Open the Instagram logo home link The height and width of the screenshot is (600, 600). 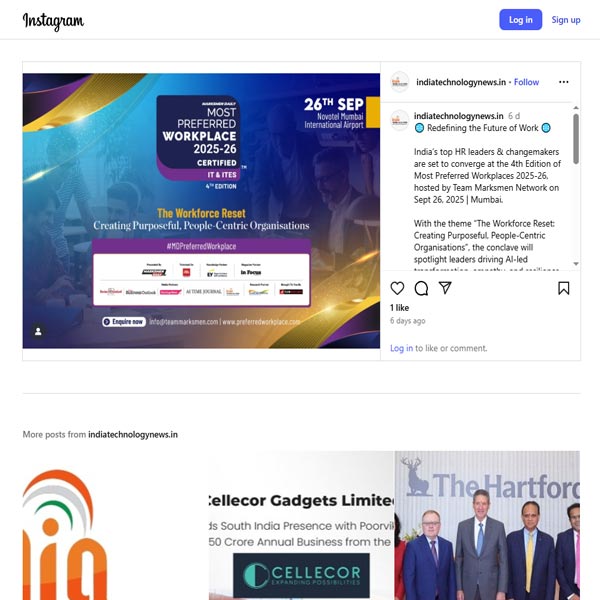[53, 21]
